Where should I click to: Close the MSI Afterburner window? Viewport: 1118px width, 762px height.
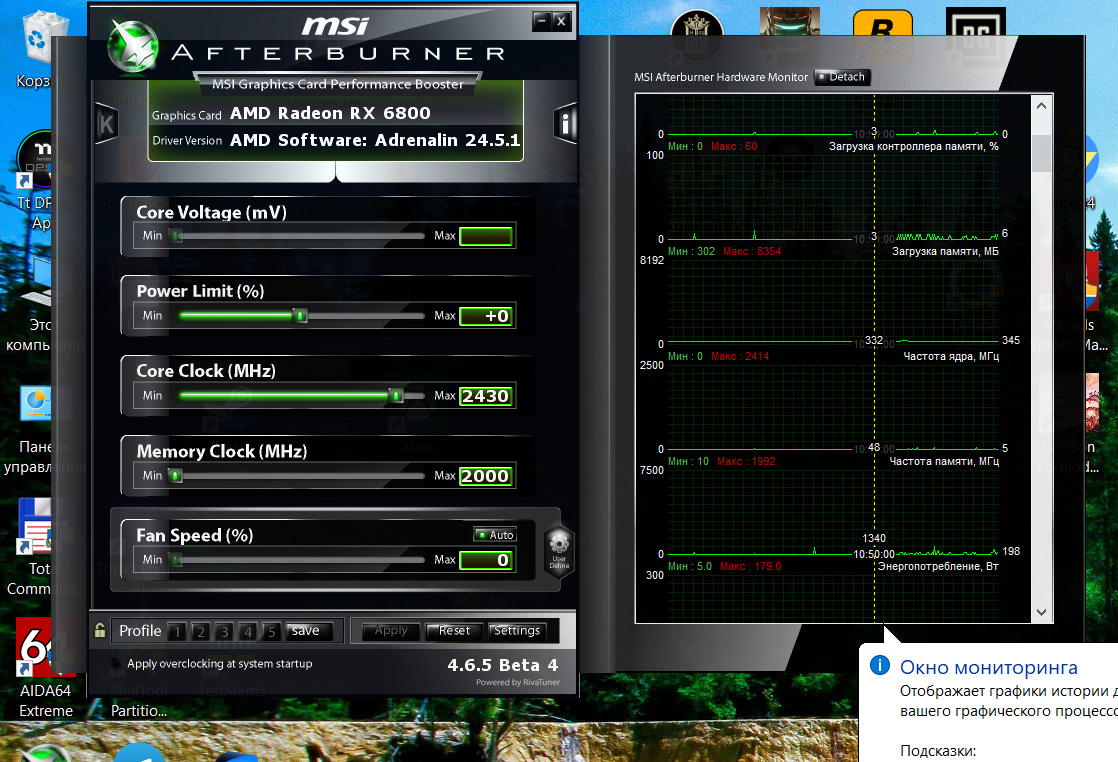561,21
